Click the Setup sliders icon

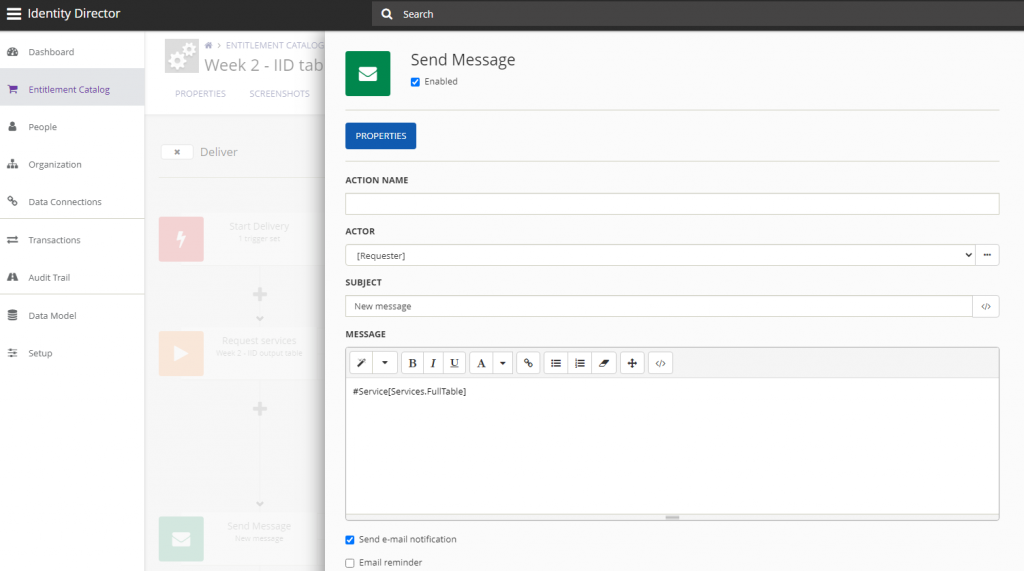(12, 353)
